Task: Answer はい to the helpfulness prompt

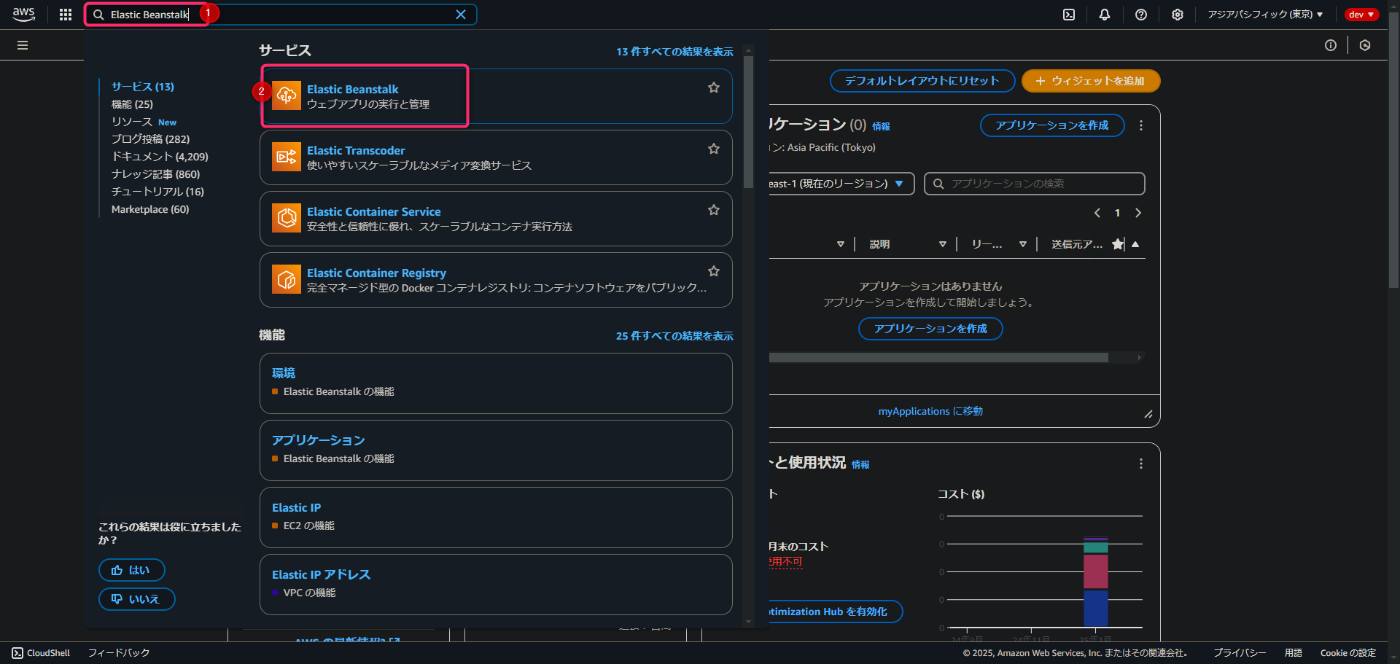Action: click(x=132, y=570)
